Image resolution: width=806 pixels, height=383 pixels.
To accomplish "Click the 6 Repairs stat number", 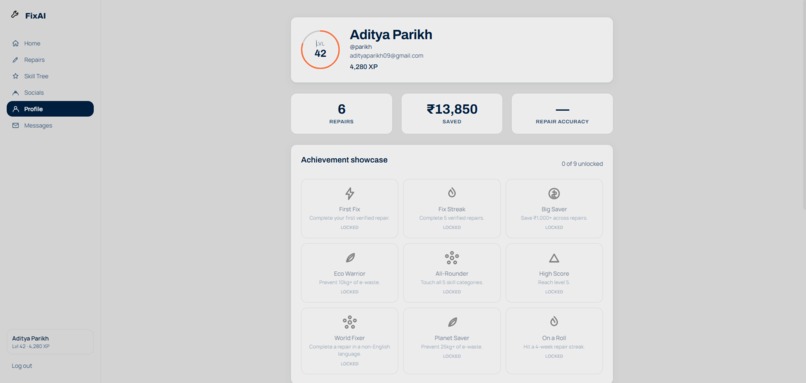I will pos(341,109).
